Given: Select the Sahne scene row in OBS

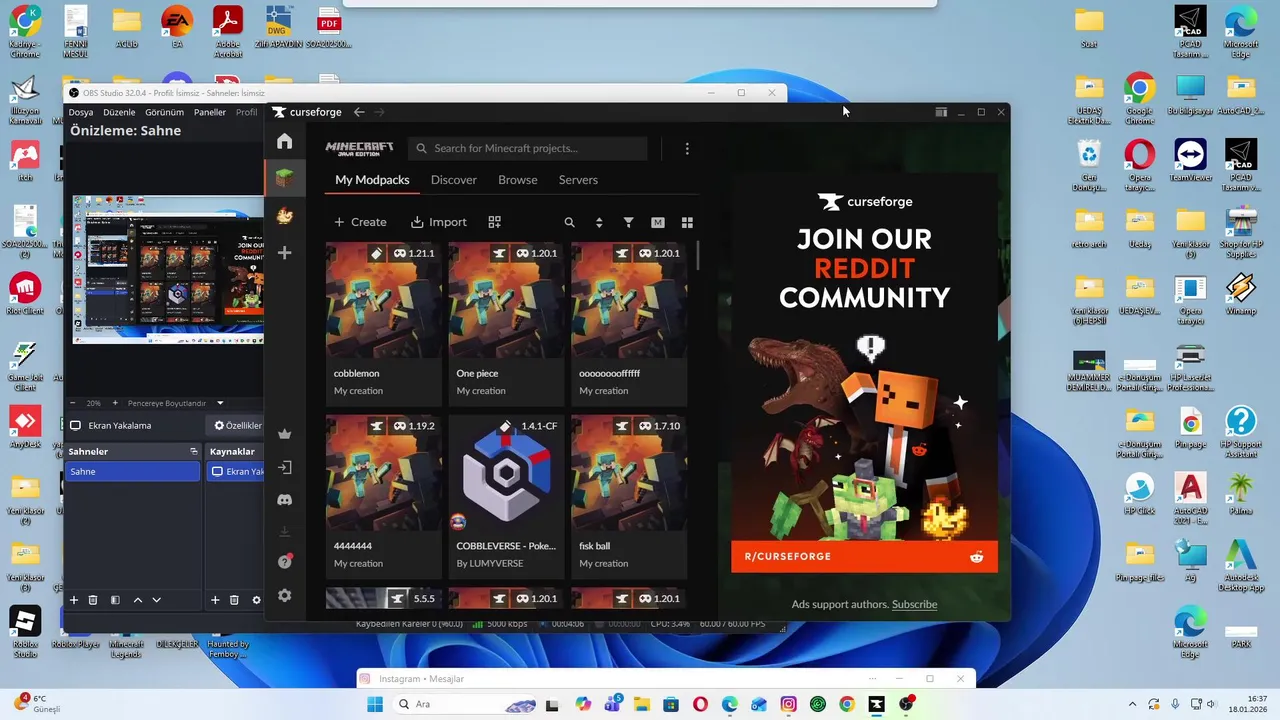Looking at the screenshot, I should point(133,471).
